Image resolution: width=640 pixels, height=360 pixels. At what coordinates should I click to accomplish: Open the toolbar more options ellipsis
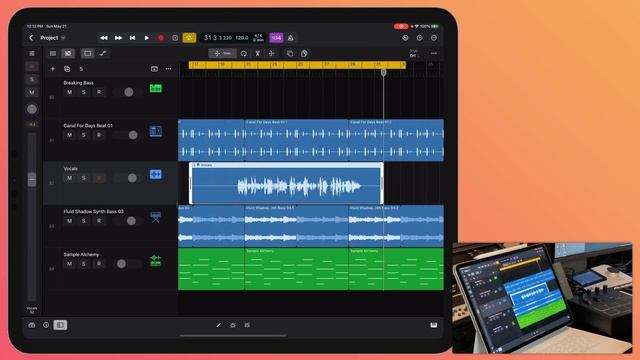[433, 53]
